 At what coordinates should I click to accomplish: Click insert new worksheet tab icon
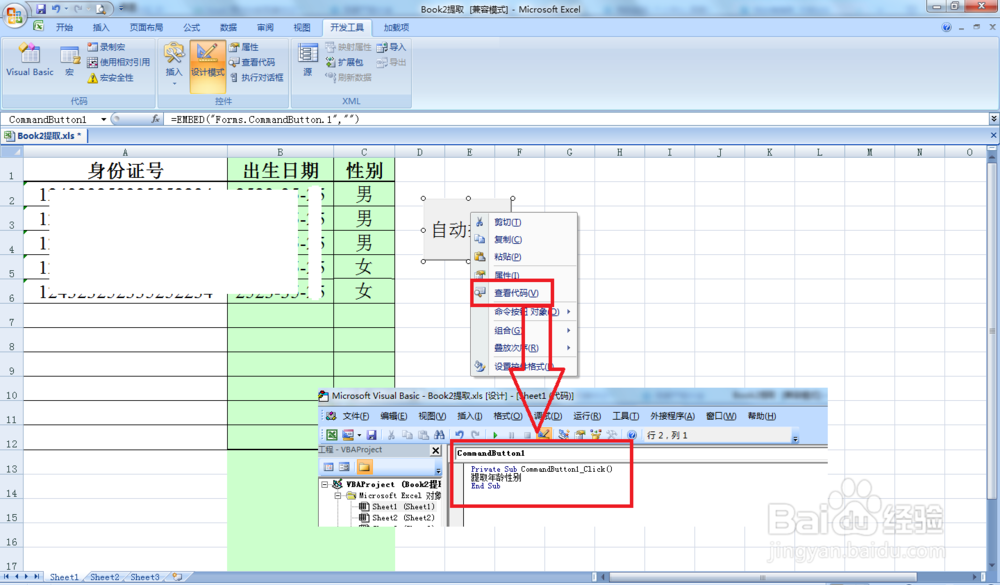(x=177, y=577)
